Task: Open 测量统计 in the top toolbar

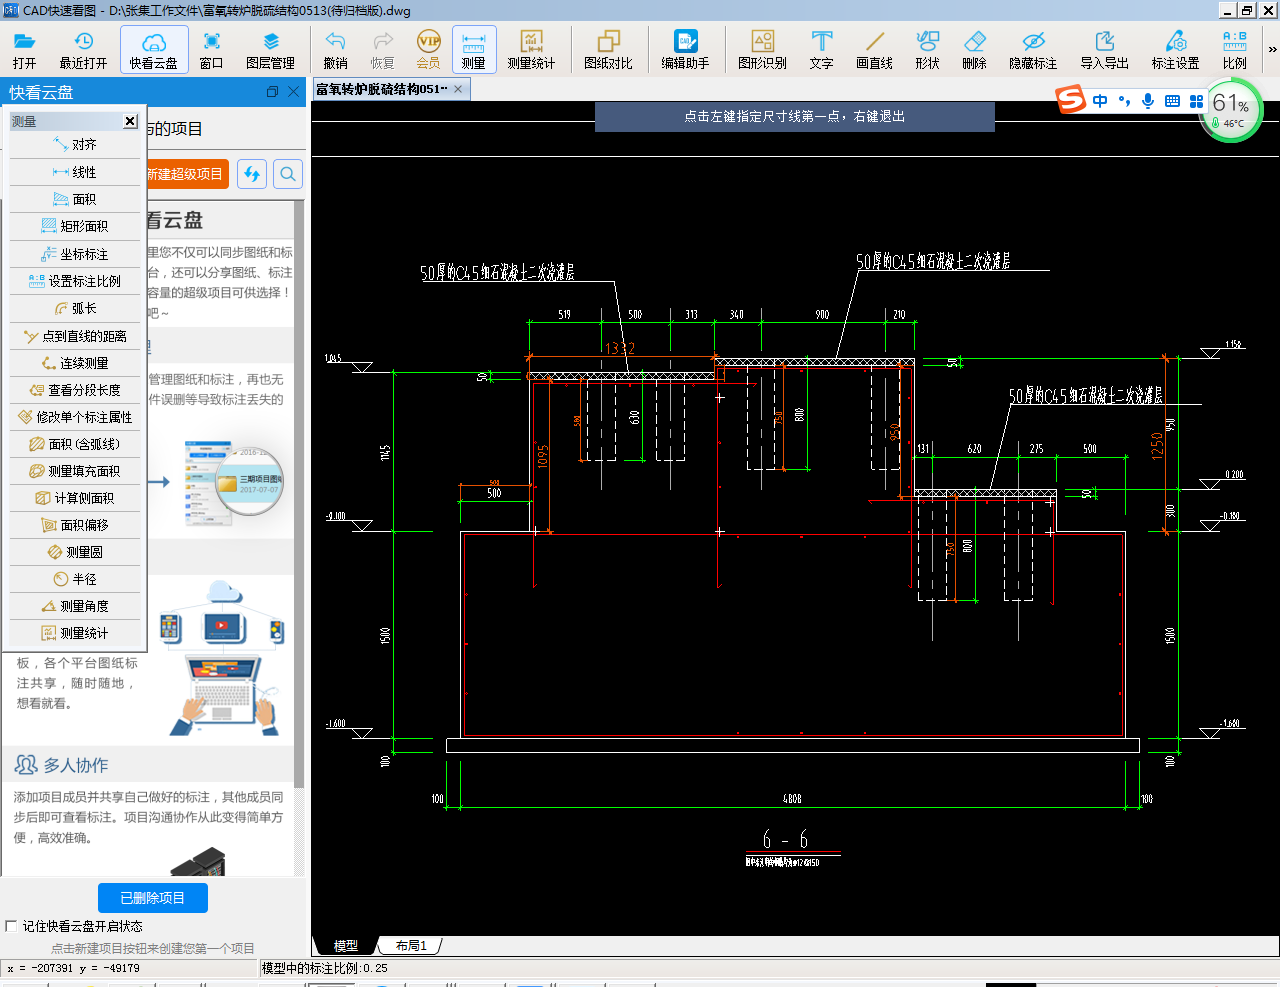Action: 531,50
